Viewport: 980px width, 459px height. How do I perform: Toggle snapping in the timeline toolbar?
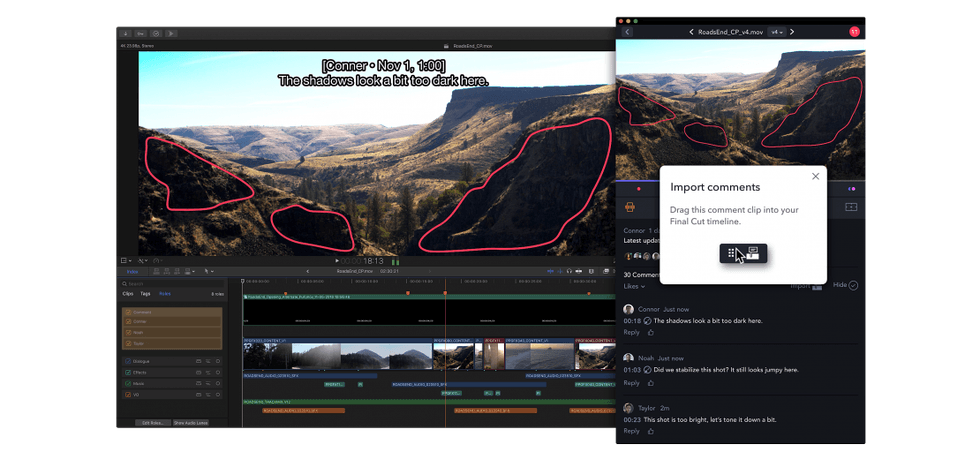[x=579, y=271]
